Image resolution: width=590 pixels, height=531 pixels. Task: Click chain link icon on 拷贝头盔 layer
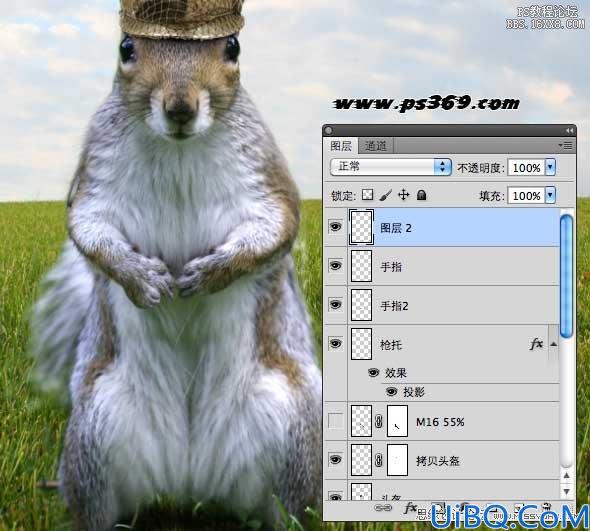tap(379, 460)
